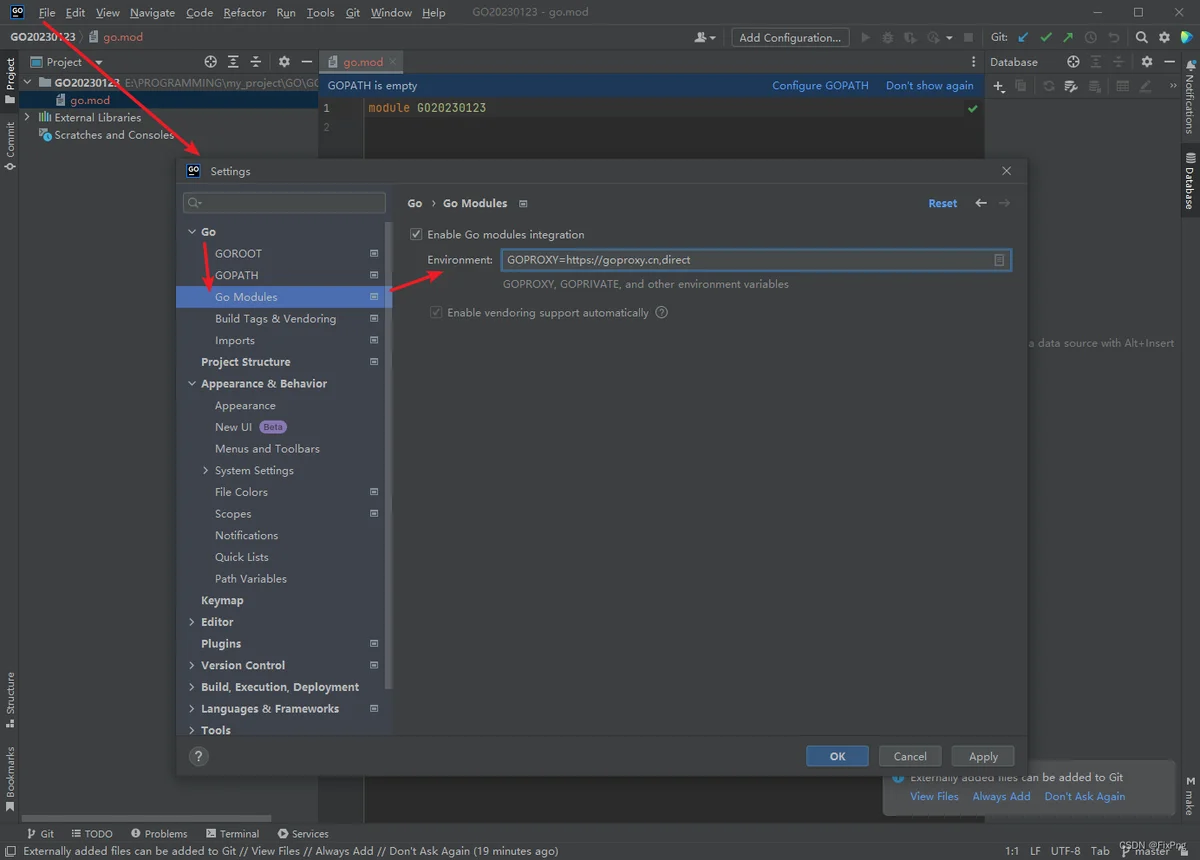Open editor tabs more-options three dots
Image resolution: width=1200 pixels, height=860 pixels.
point(973,62)
